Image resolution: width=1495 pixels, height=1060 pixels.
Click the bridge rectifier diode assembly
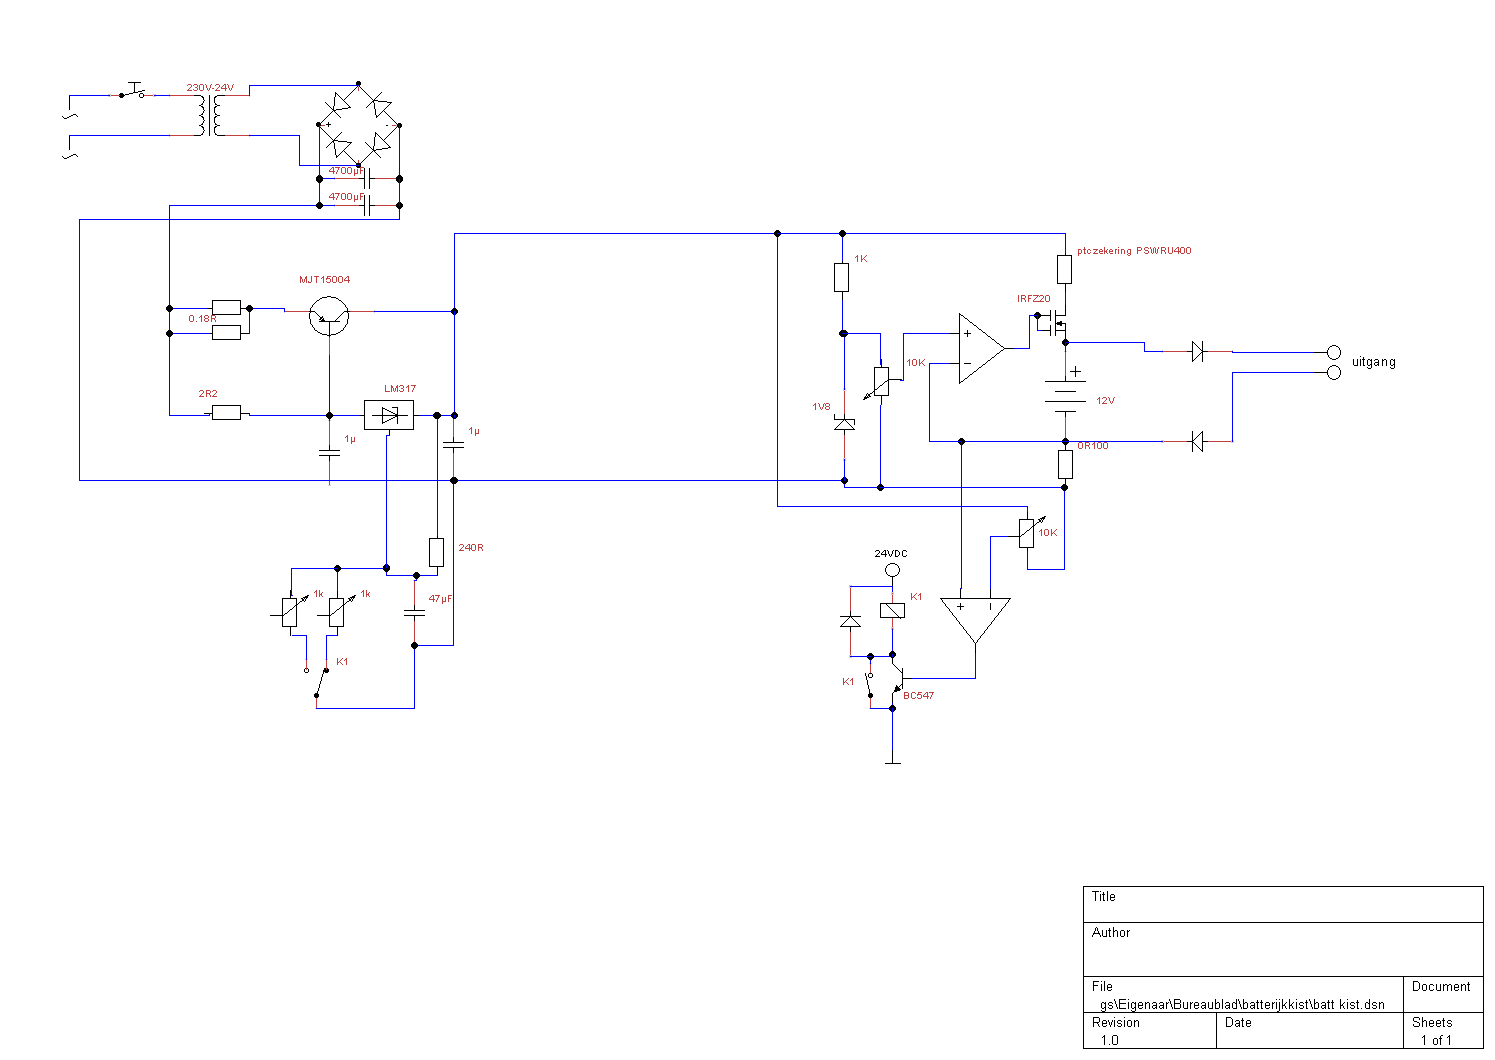pyautogui.click(x=359, y=126)
